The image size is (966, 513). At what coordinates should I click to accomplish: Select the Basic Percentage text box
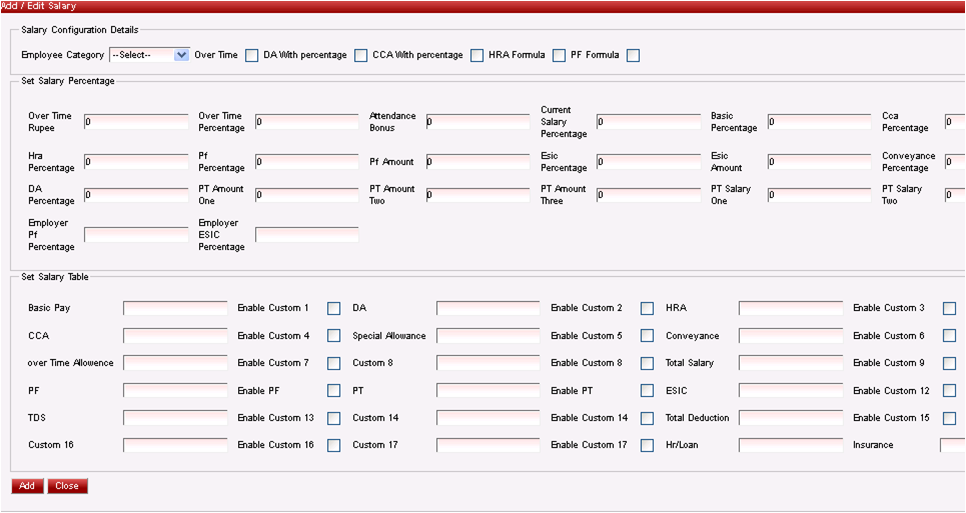[x=820, y=122]
